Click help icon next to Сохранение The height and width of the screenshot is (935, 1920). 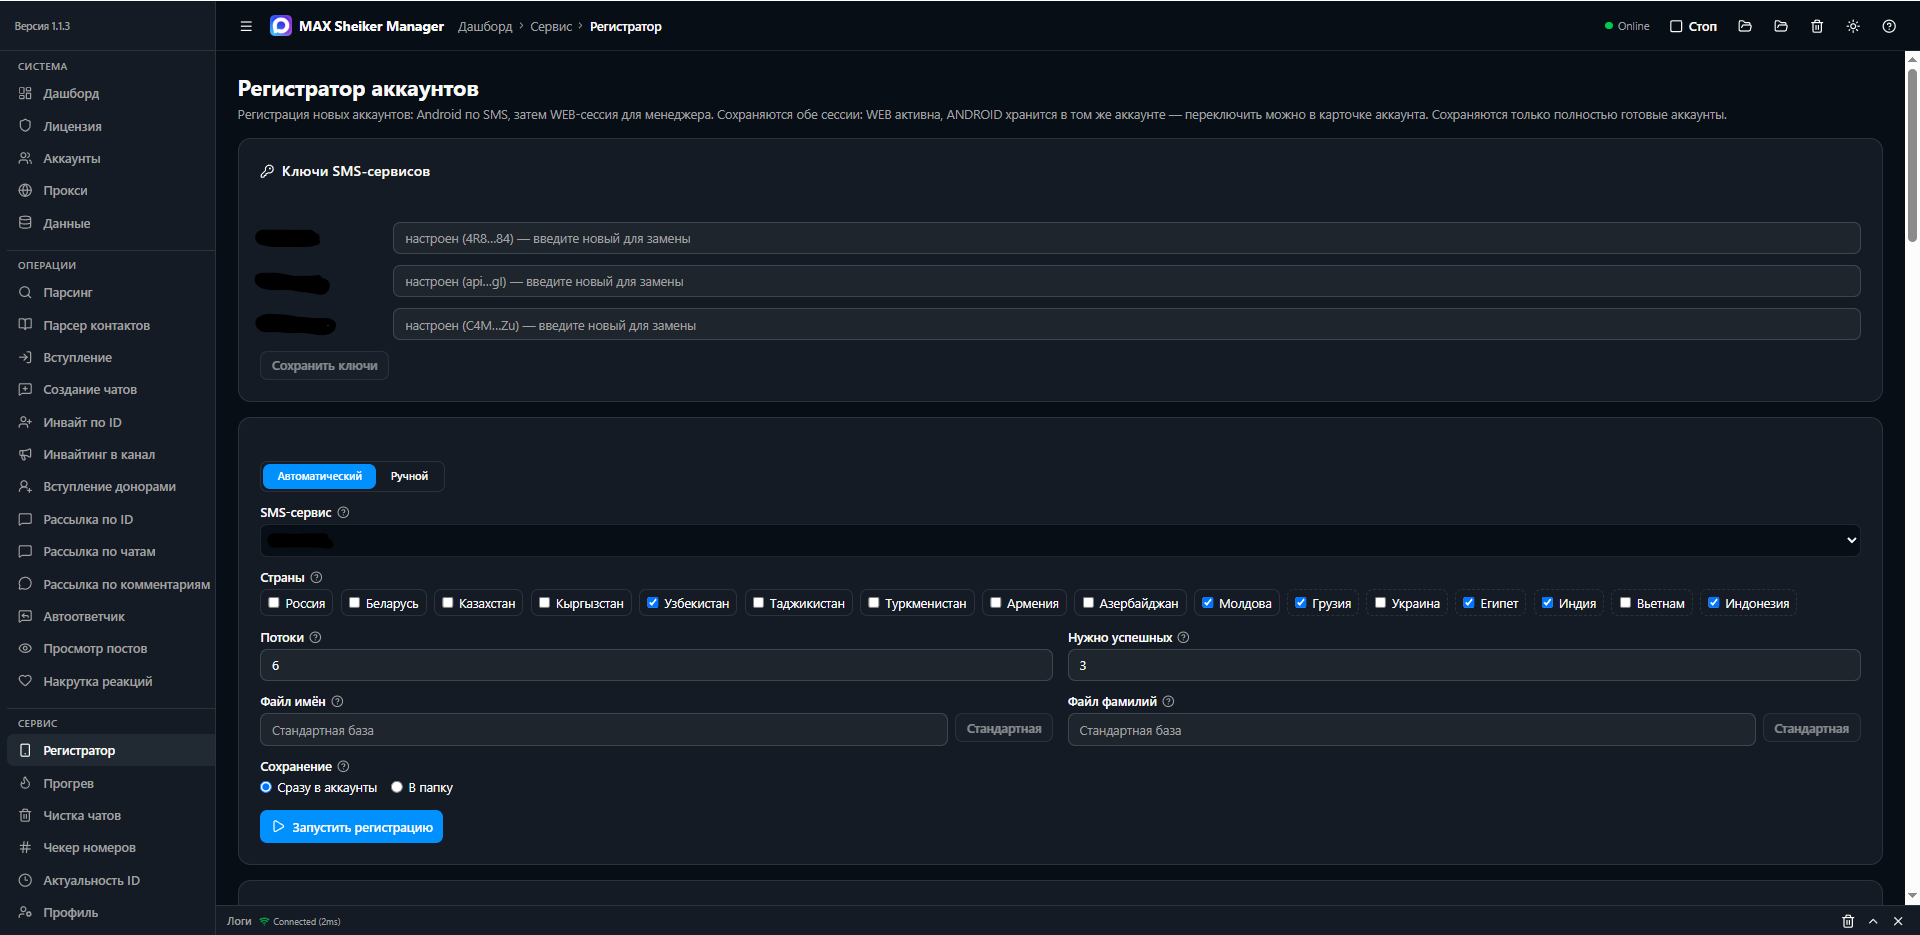click(x=343, y=766)
